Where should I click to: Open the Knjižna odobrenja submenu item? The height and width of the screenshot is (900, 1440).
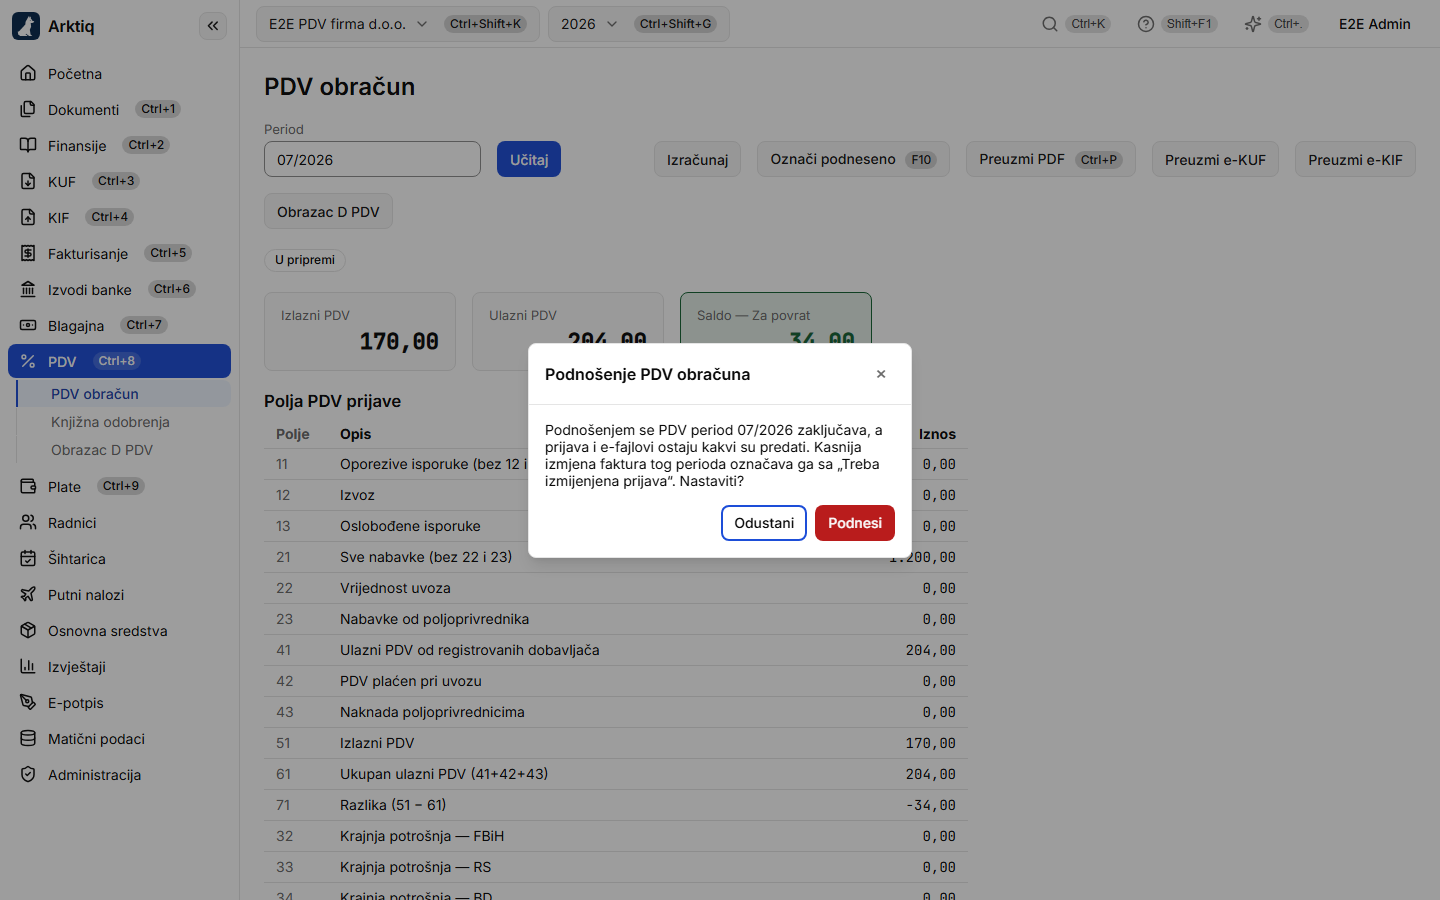point(123,422)
